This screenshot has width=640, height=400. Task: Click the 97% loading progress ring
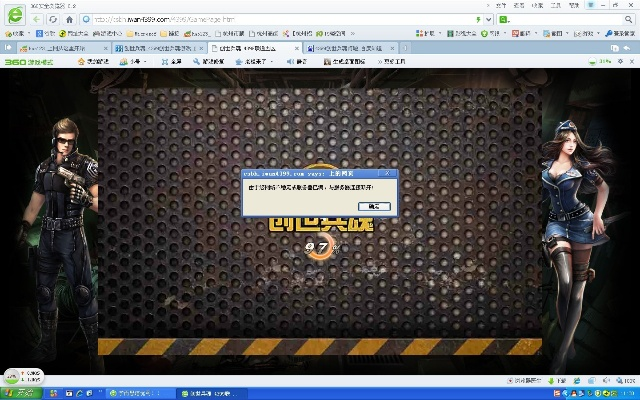[321, 247]
